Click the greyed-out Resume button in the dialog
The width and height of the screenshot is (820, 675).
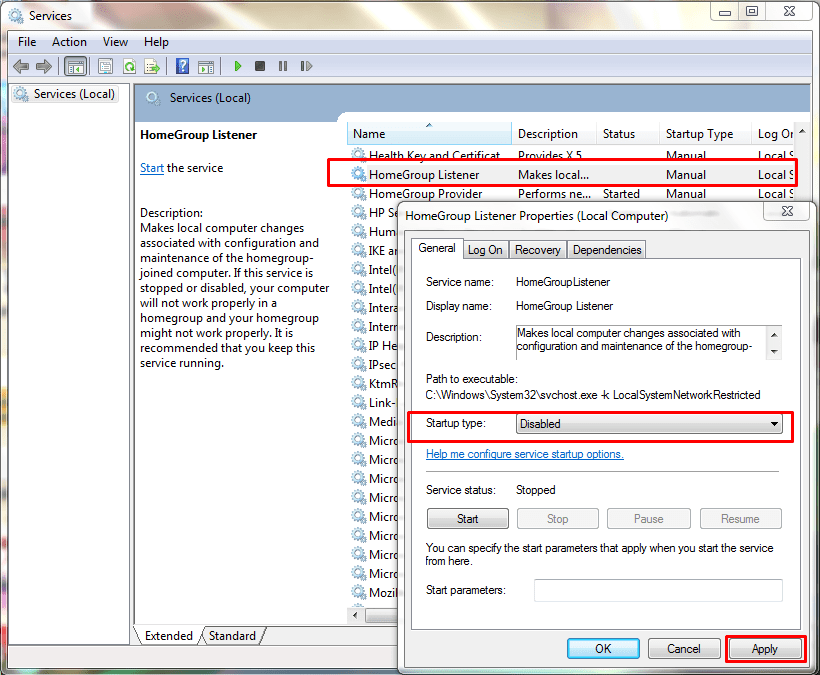pyautogui.click(x=740, y=519)
